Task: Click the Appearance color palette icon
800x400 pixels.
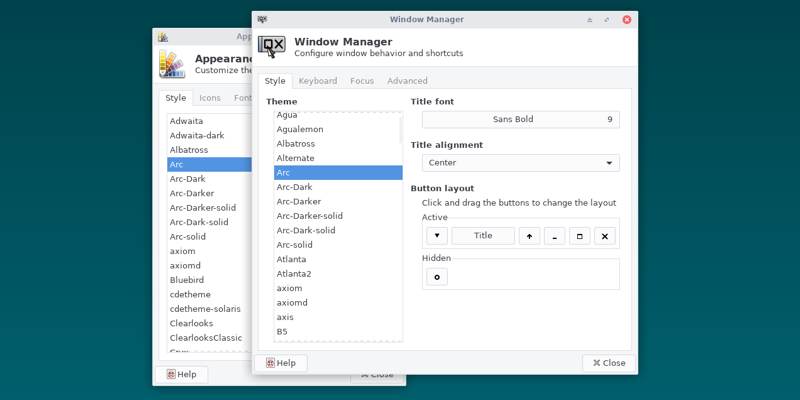Action: (x=171, y=64)
